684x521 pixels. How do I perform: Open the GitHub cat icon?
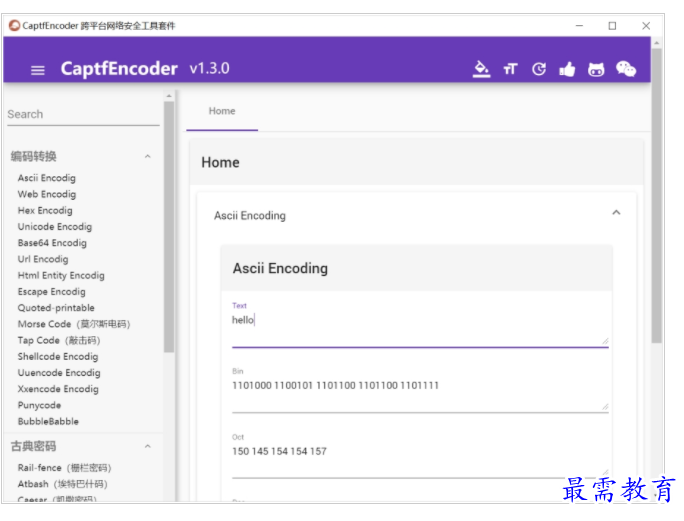coord(596,69)
